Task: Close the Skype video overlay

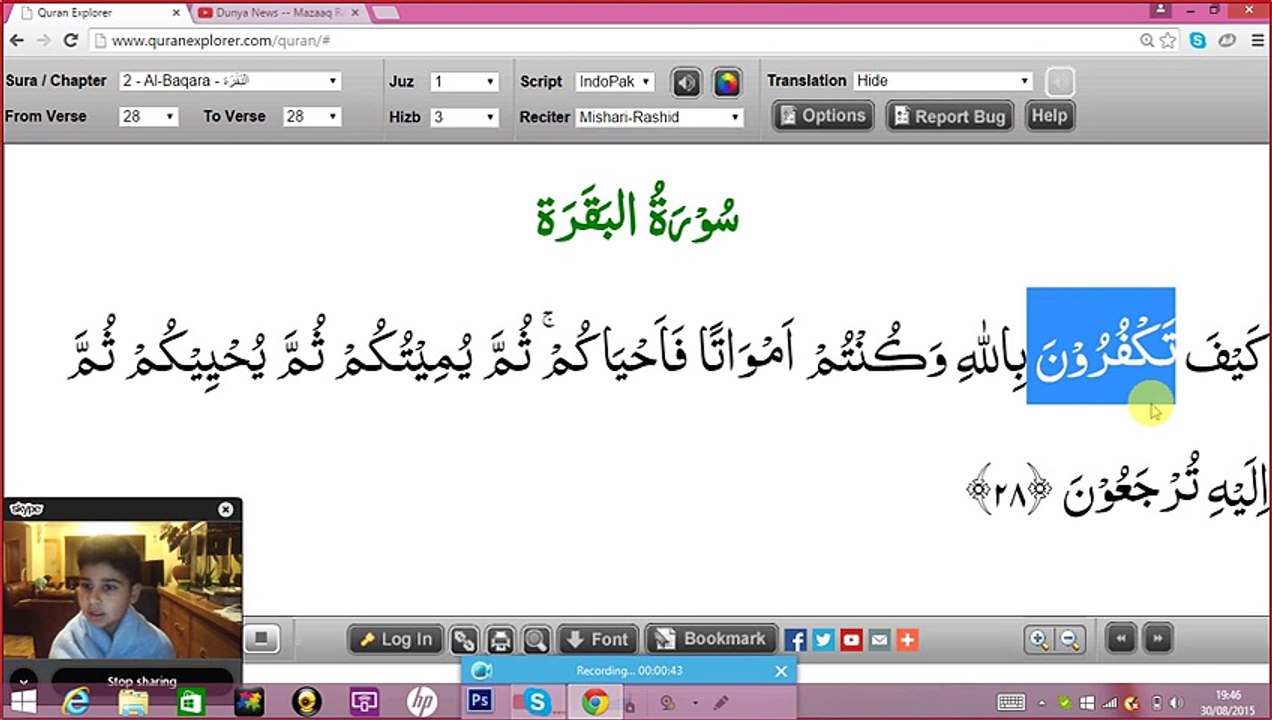Action: [x=225, y=510]
